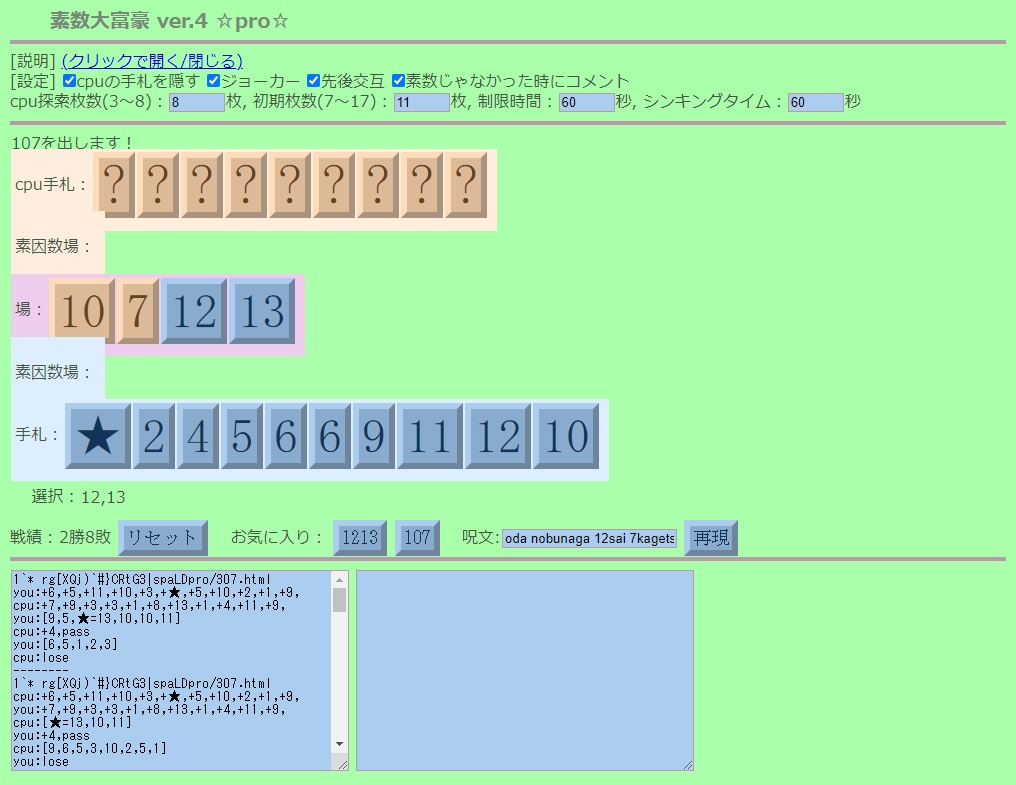Click the 再現 button
The height and width of the screenshot is (785, 1016).
pos(711,537)
